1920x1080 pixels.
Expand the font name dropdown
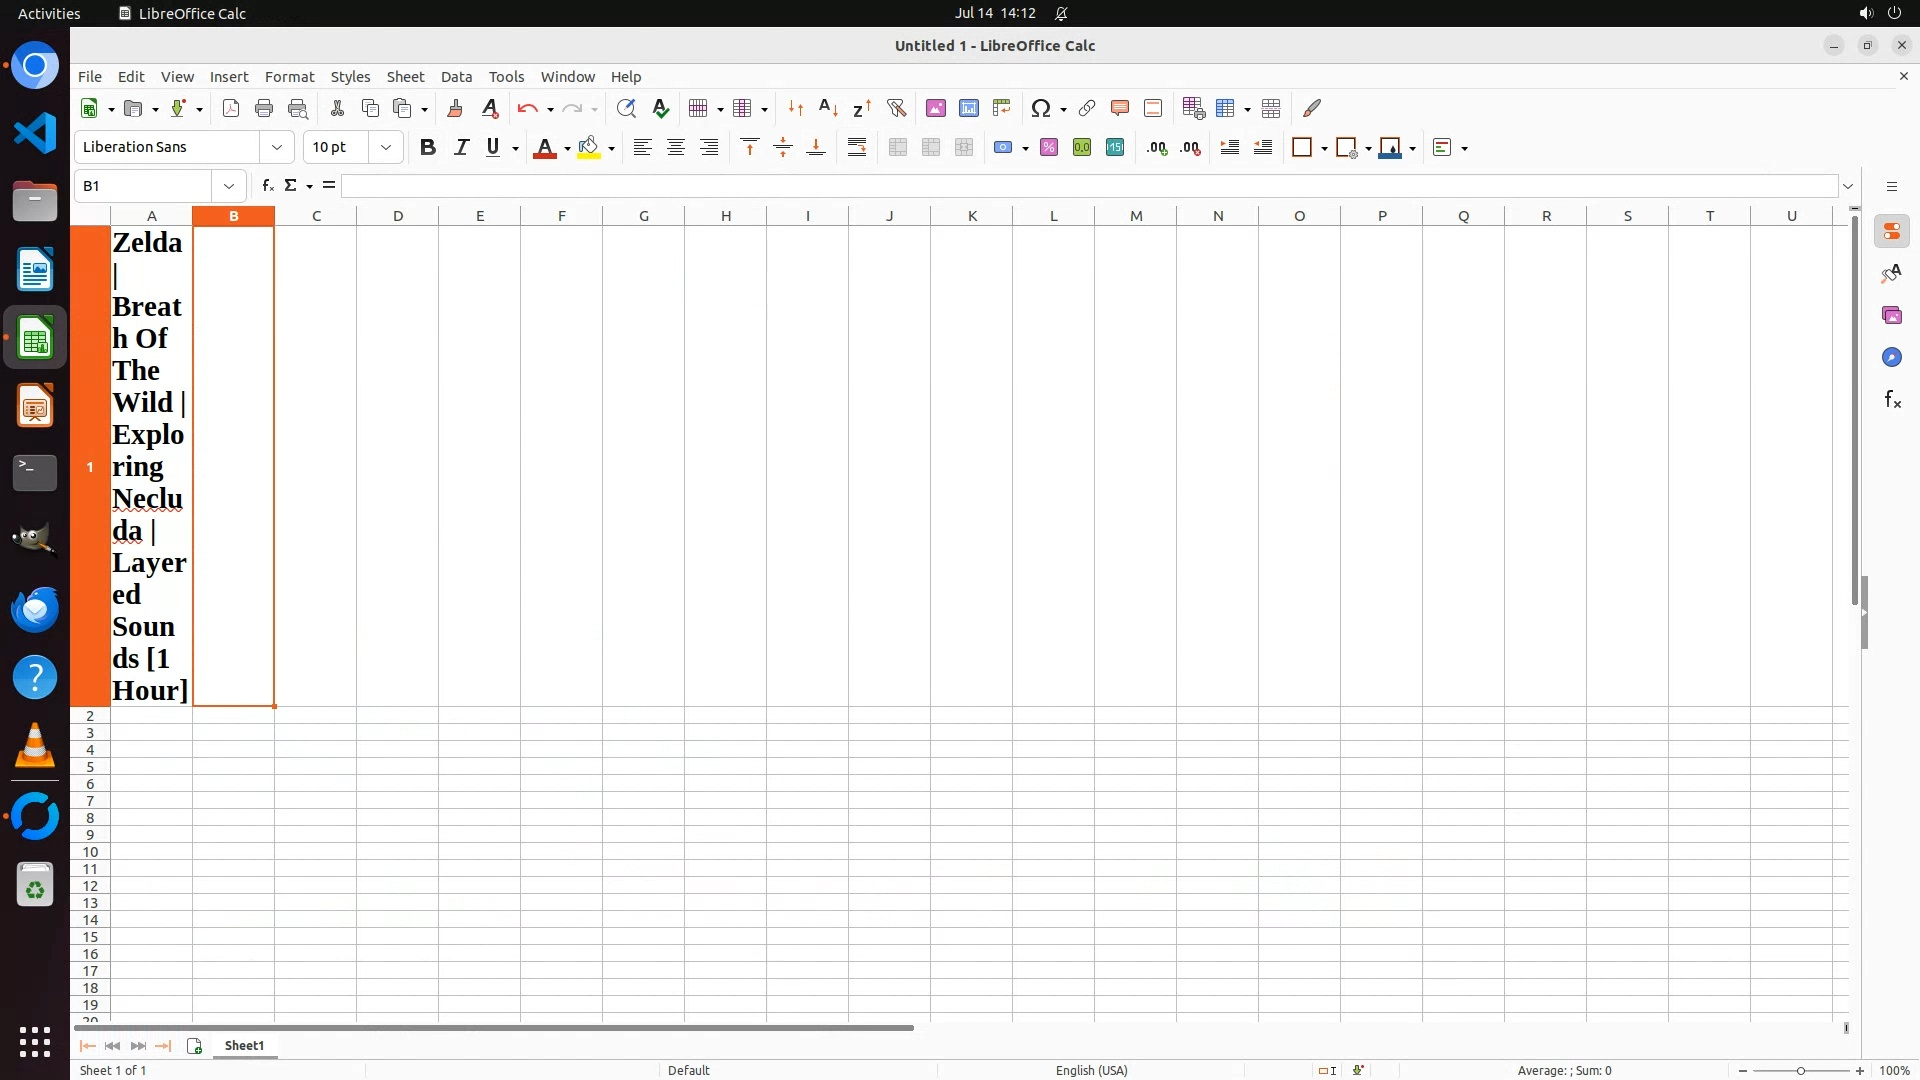tap(277, 148)
